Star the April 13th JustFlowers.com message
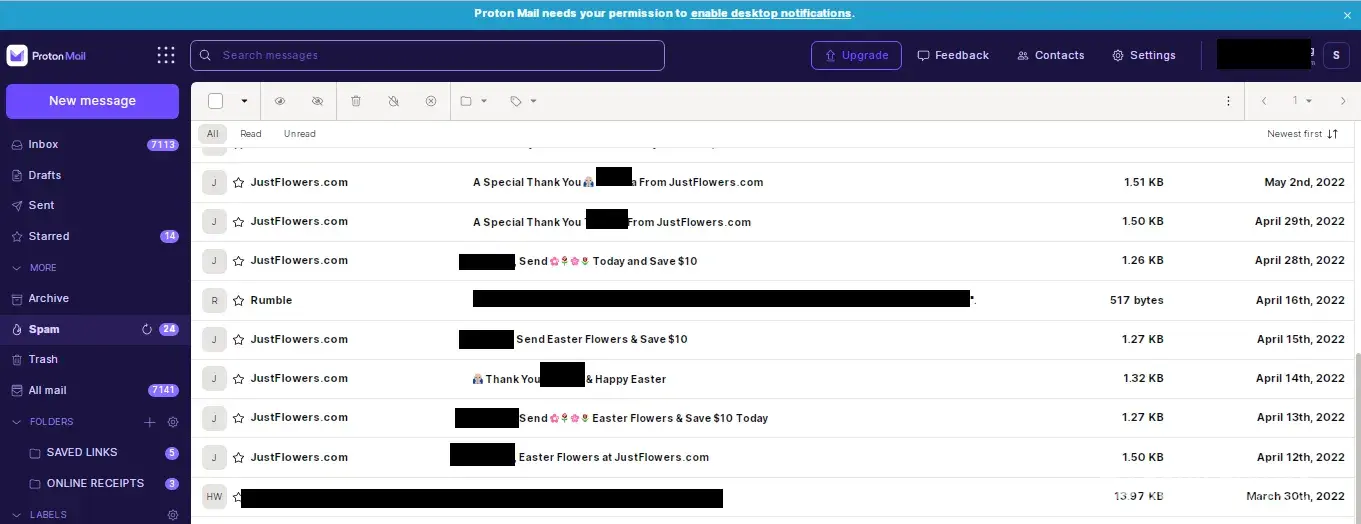This screenshot has width=1361, height=524. click(238, 418)
